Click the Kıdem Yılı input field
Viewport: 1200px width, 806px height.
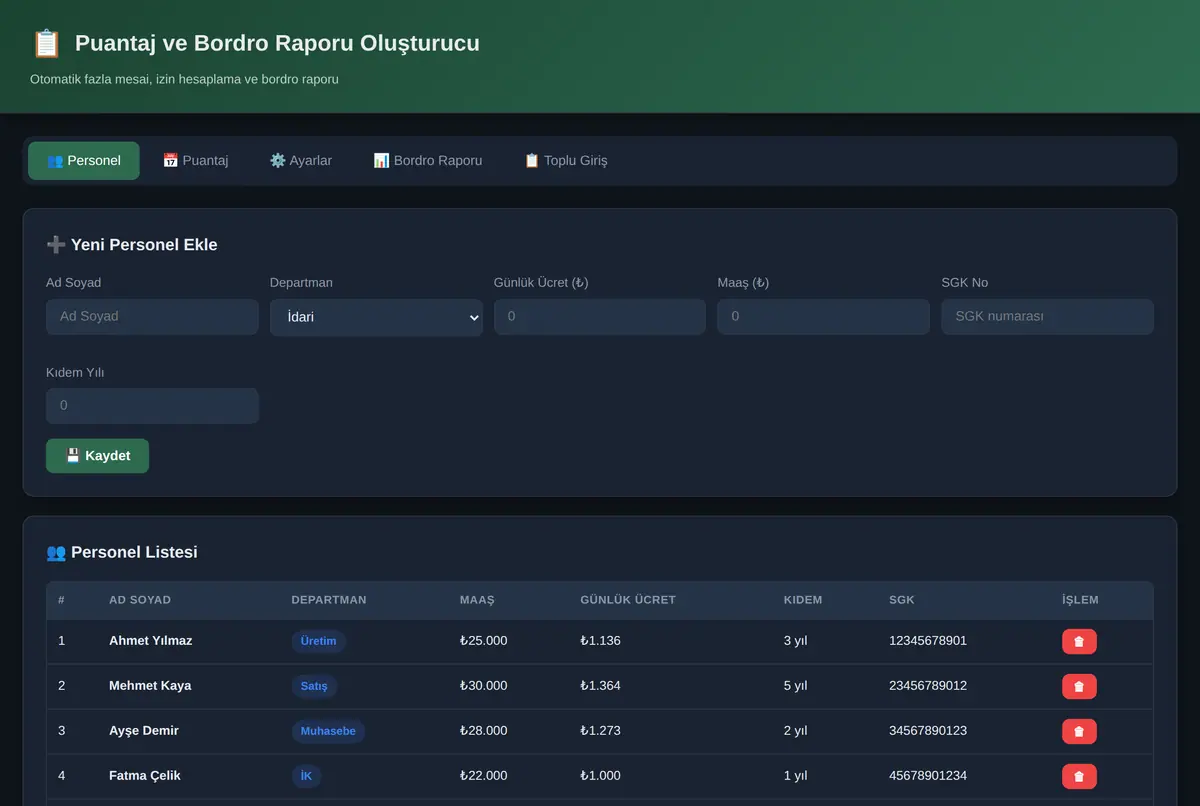pos(152,406)
